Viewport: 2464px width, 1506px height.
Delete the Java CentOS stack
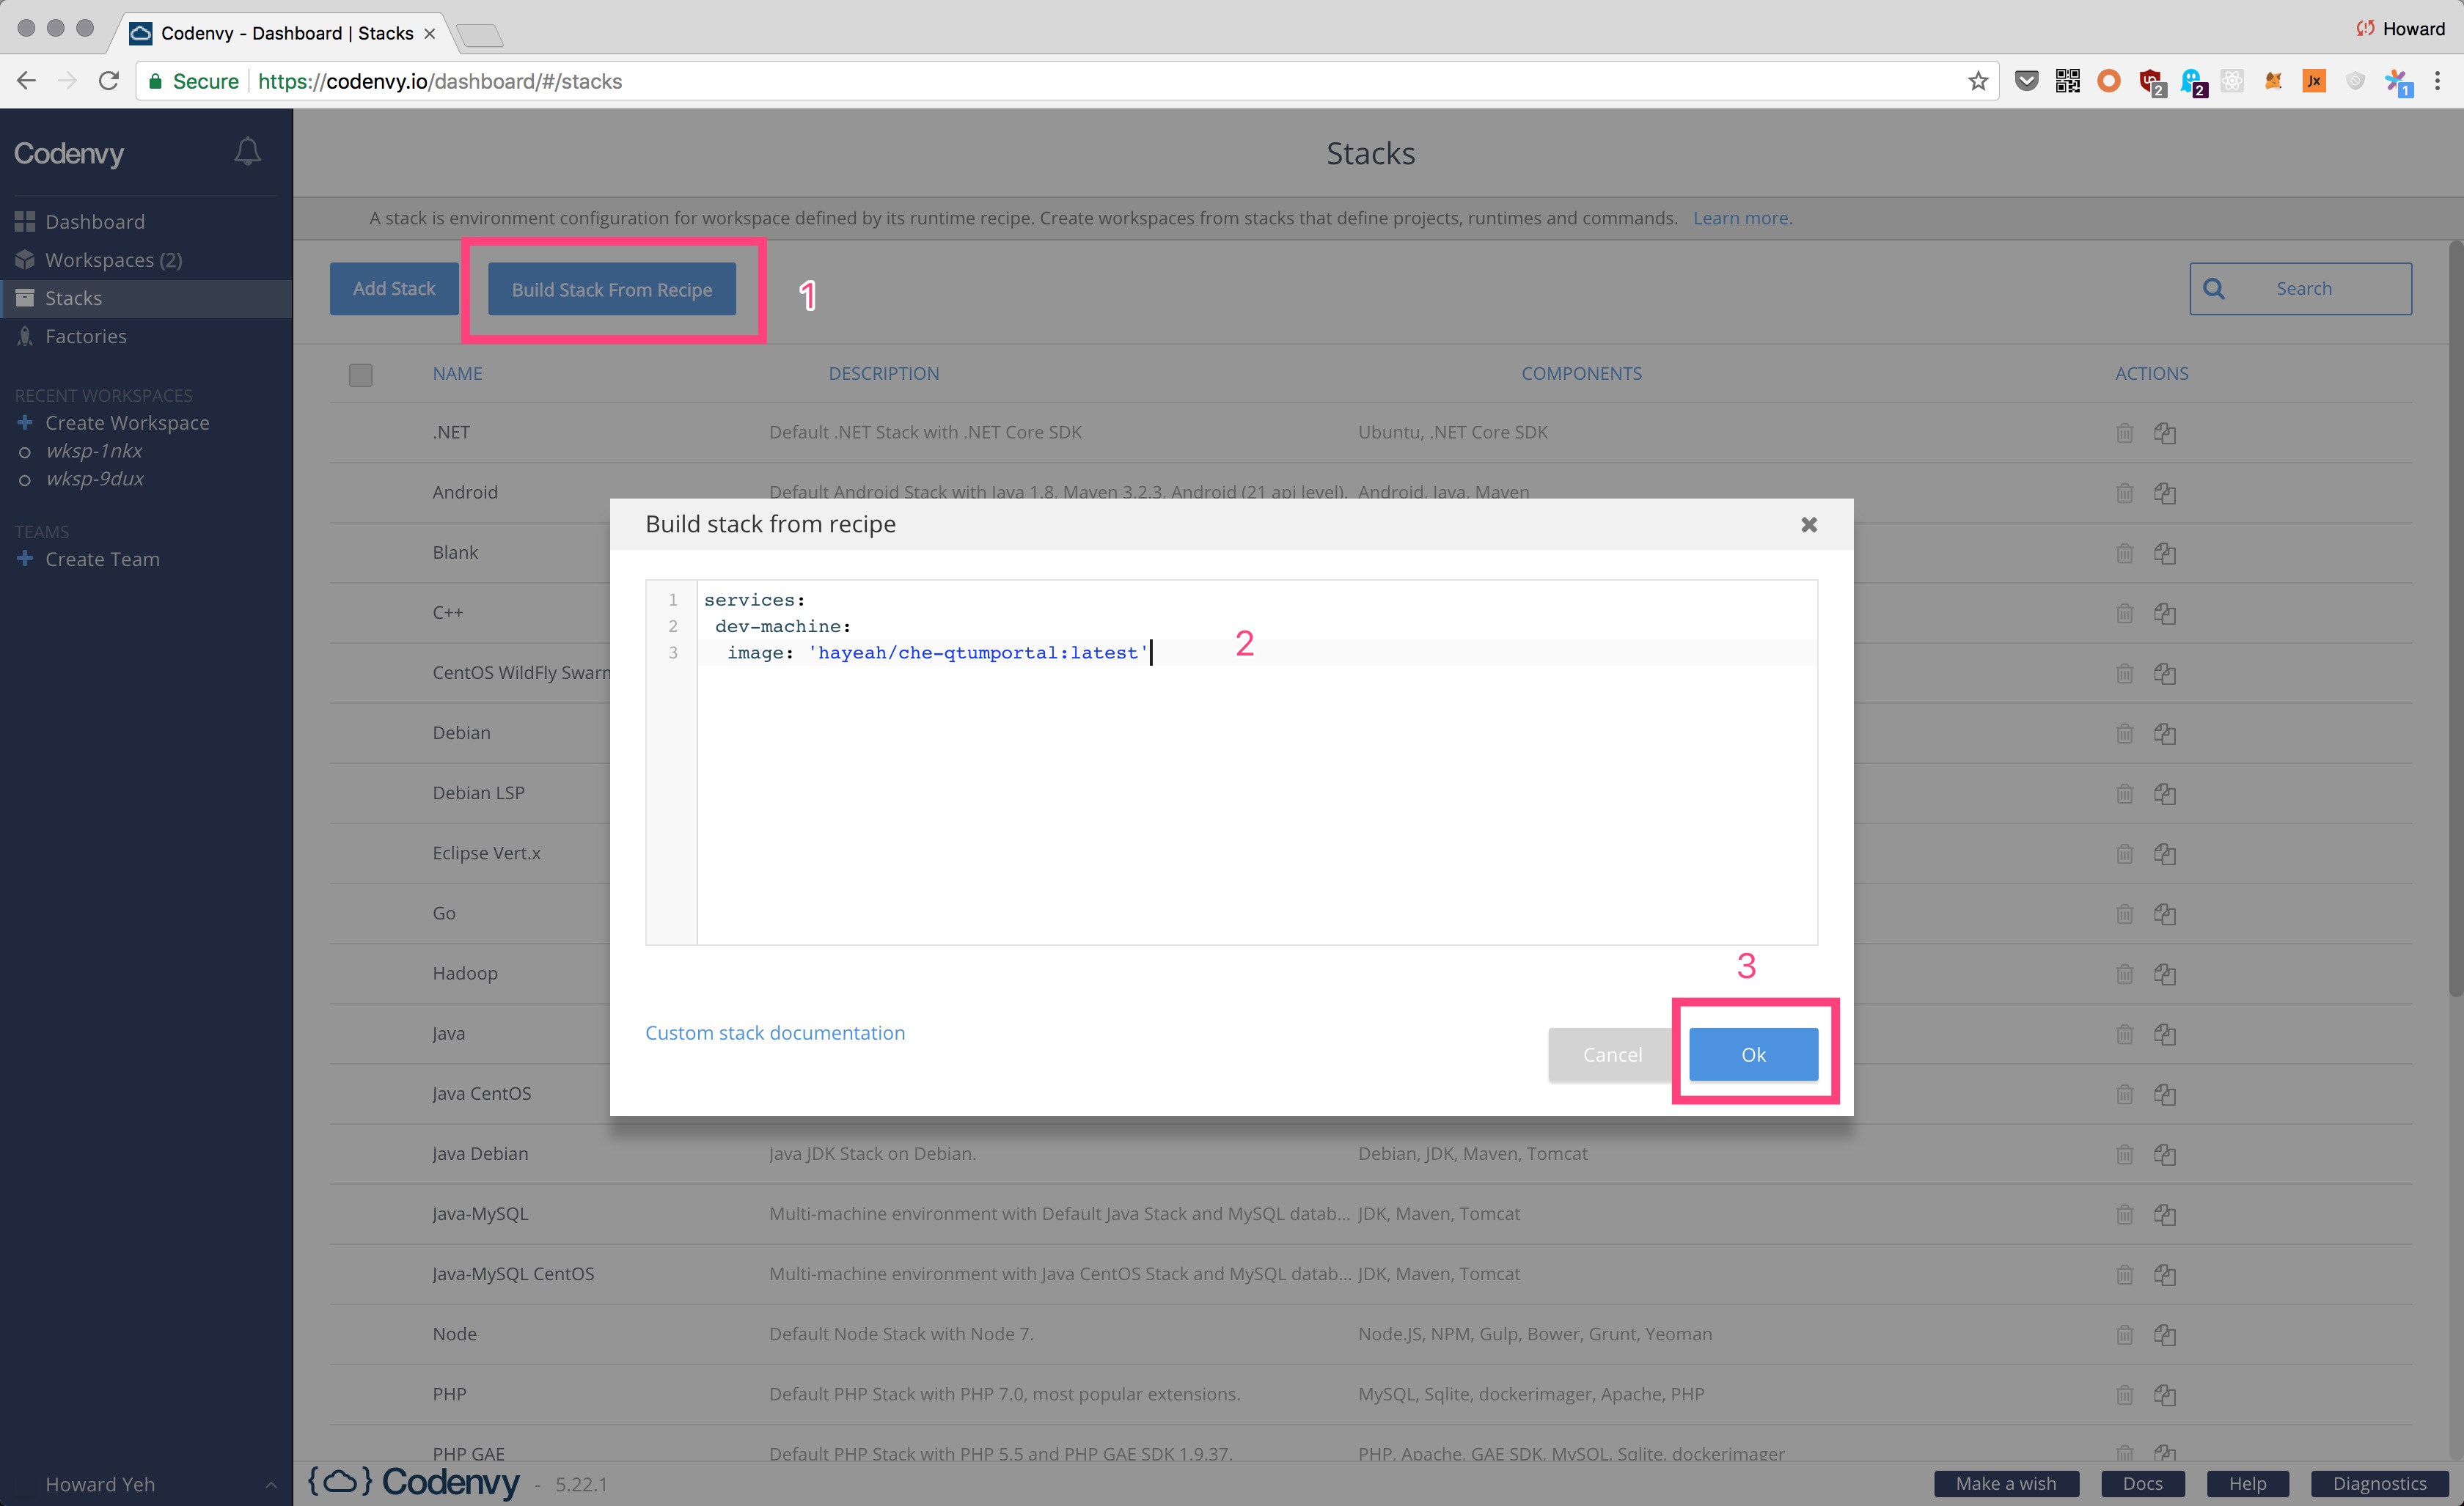tap(2125, 1094)
